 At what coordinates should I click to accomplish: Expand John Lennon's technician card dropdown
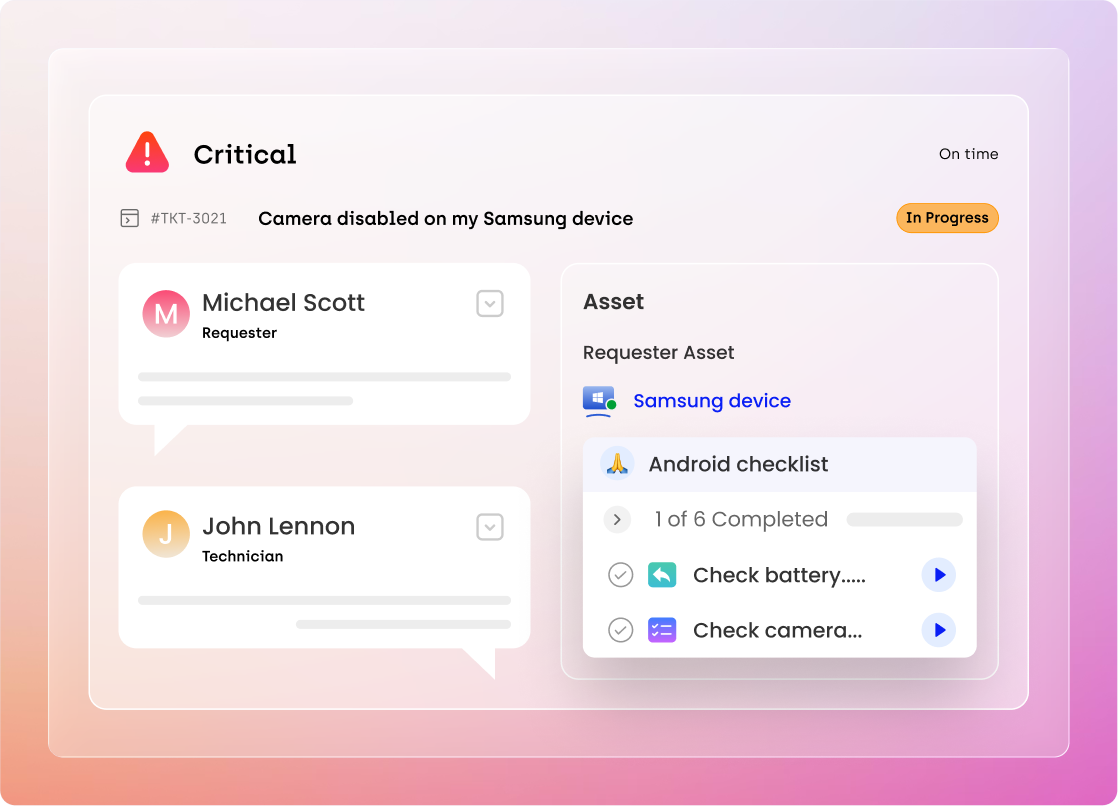pyautogui.click(x=490, y=527)
